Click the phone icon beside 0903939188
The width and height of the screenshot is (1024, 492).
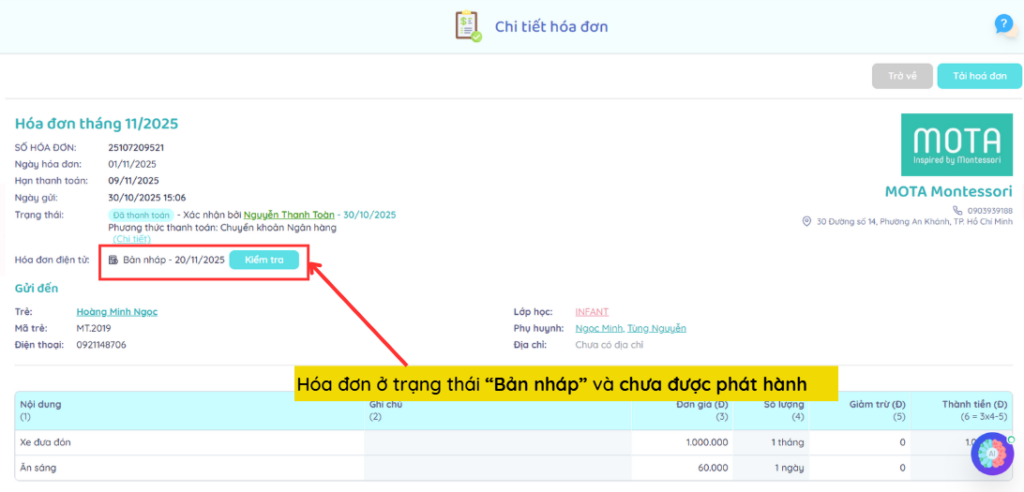[x=958, y=211]
